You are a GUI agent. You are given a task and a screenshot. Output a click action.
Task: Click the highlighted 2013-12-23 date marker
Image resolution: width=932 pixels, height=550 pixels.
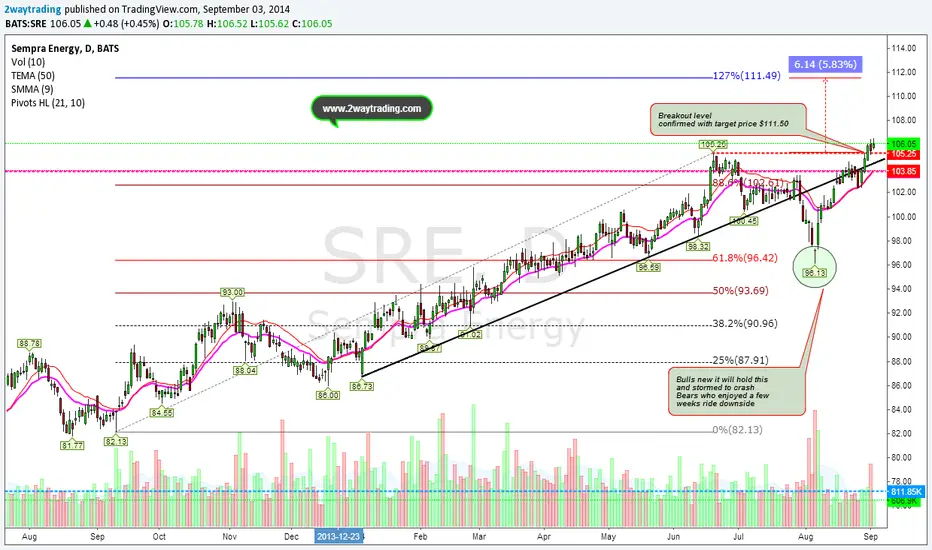coord(338,536)
